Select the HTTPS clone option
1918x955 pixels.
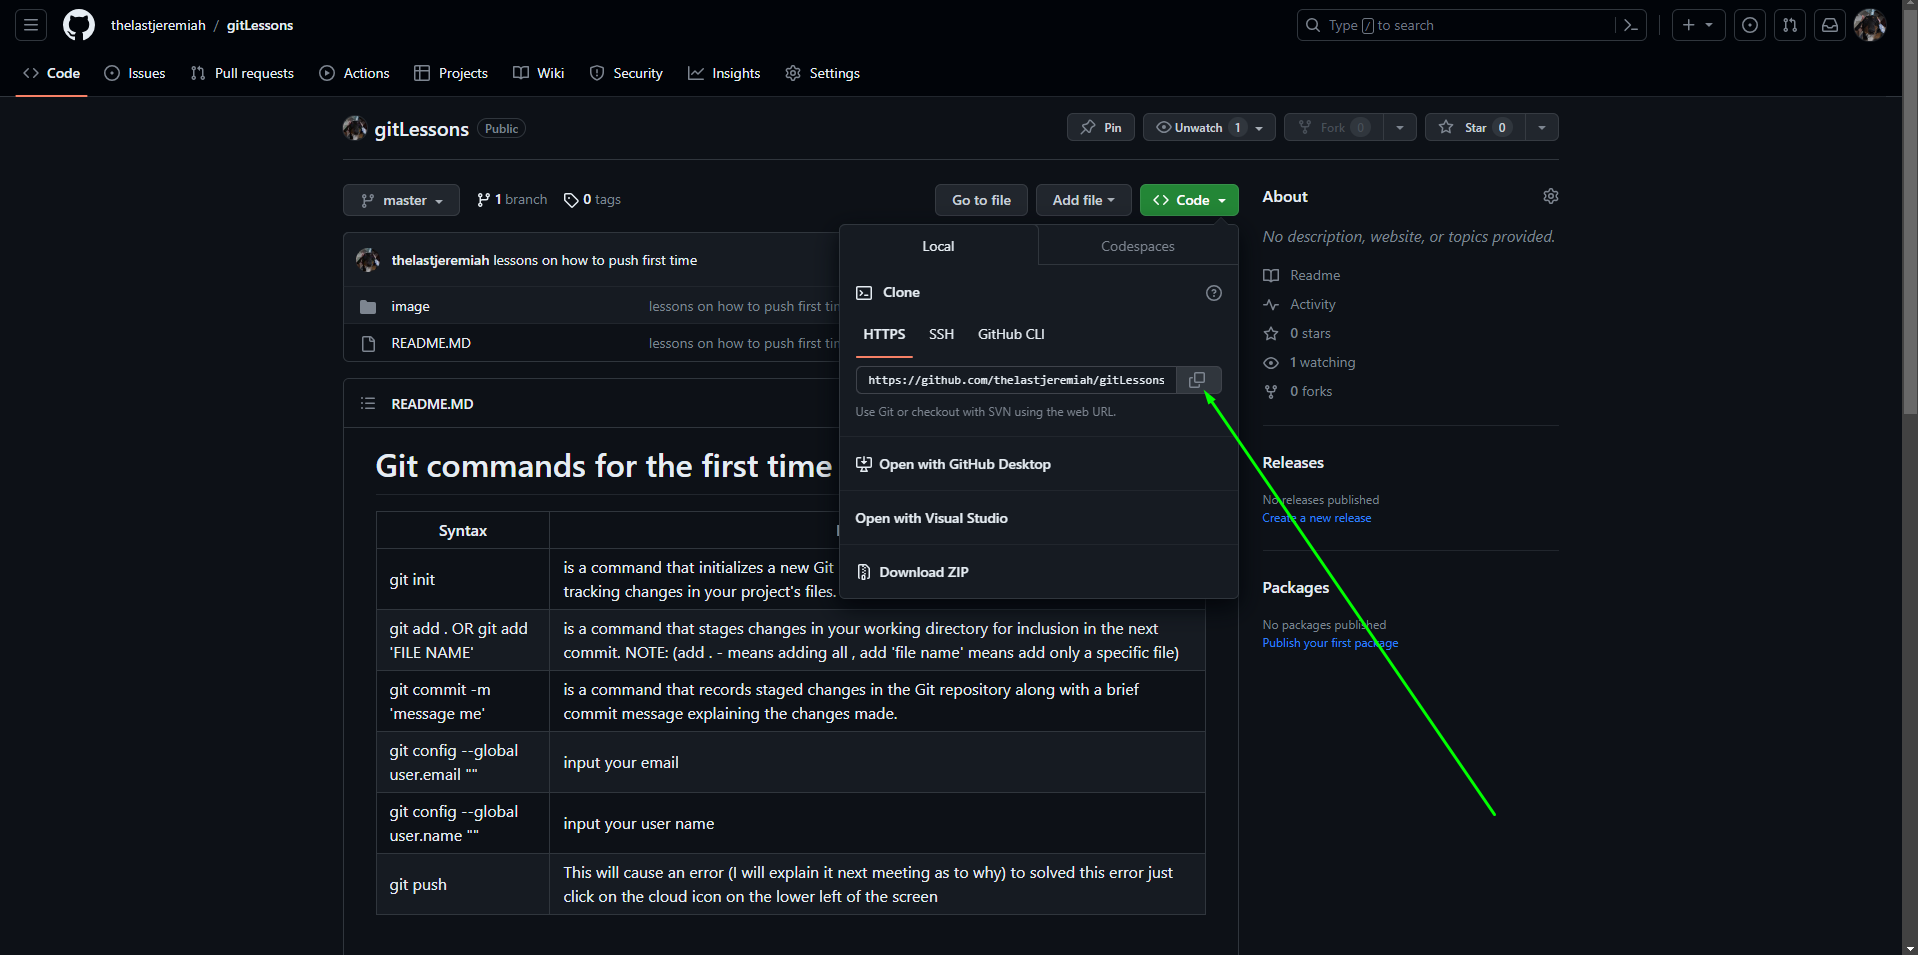pyautogui.click(x=884, y=335)
